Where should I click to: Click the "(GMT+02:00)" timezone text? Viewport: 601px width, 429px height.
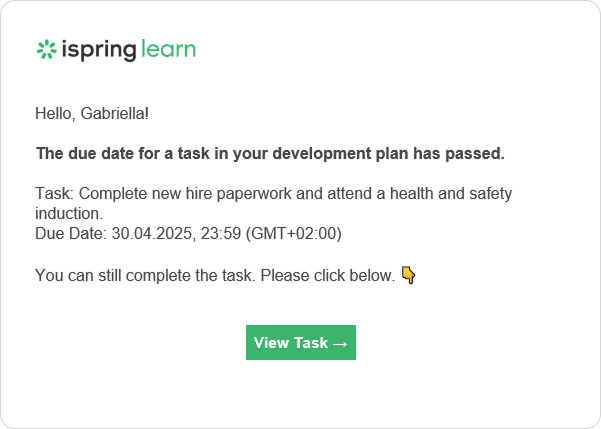pos(294,233)
